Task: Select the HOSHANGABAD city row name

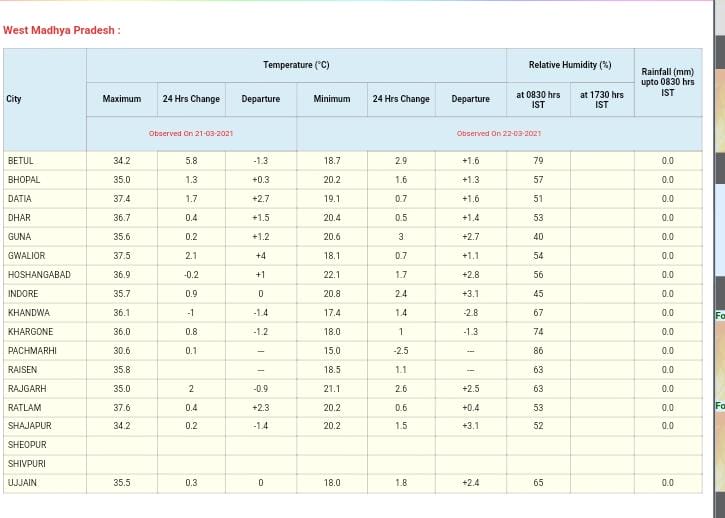Action: click(39, 275)
